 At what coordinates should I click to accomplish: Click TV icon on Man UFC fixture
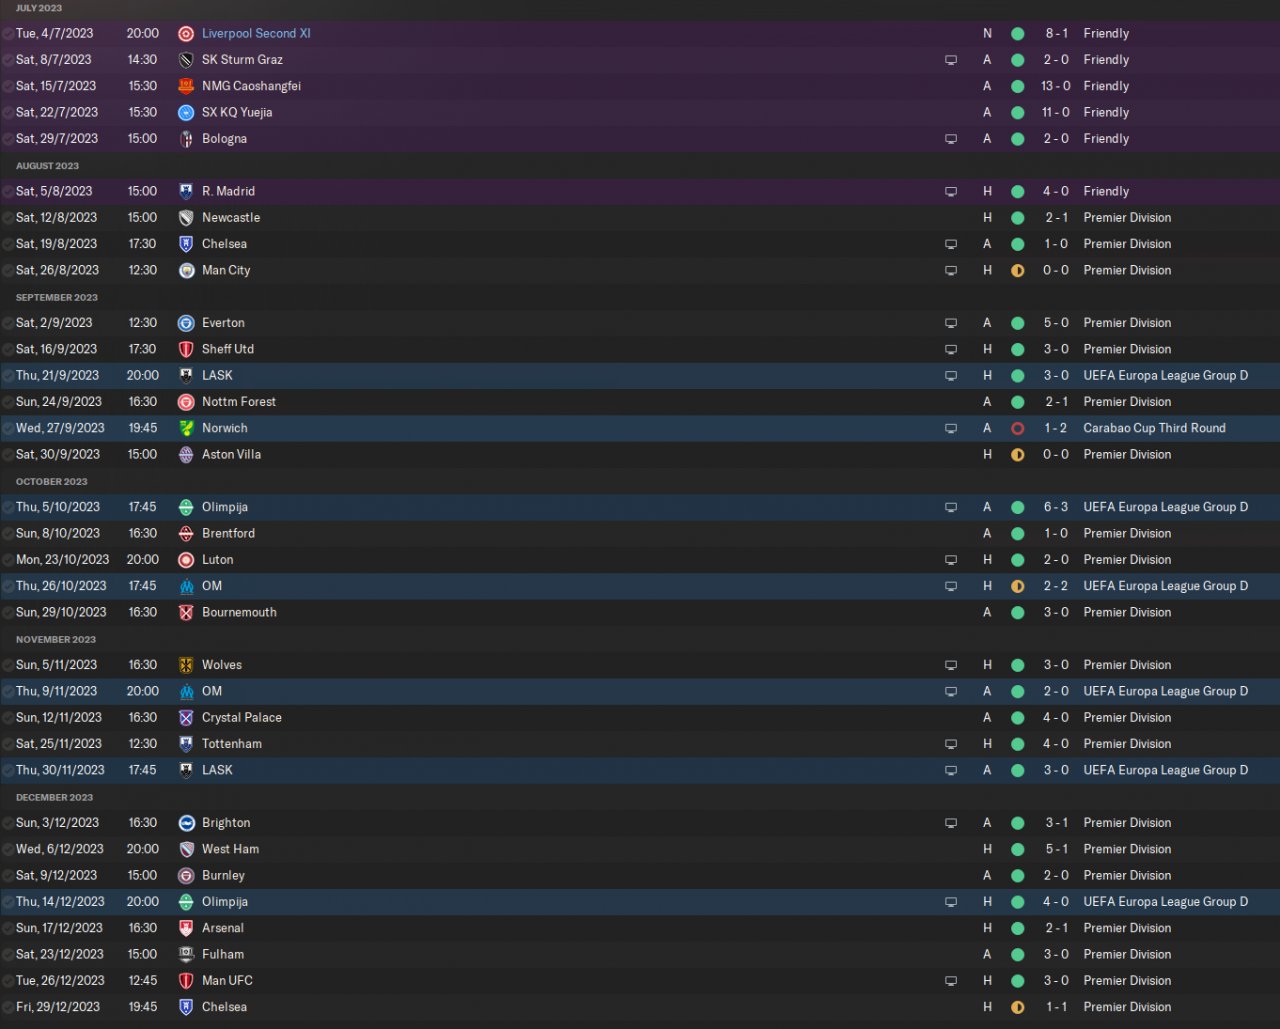[951, 981]
